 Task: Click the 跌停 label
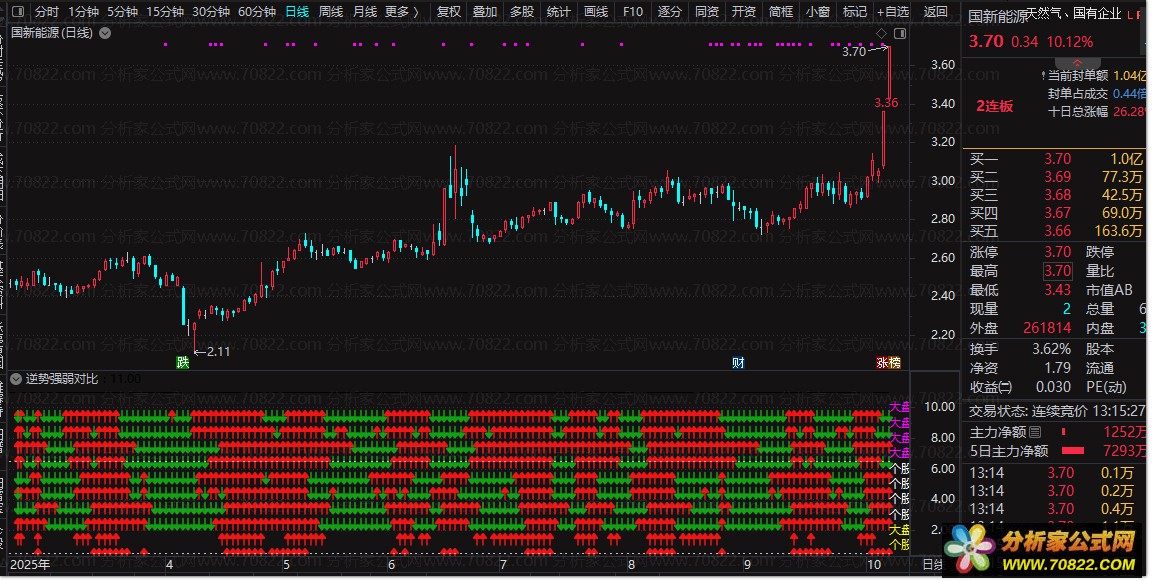click(1100, 252)
